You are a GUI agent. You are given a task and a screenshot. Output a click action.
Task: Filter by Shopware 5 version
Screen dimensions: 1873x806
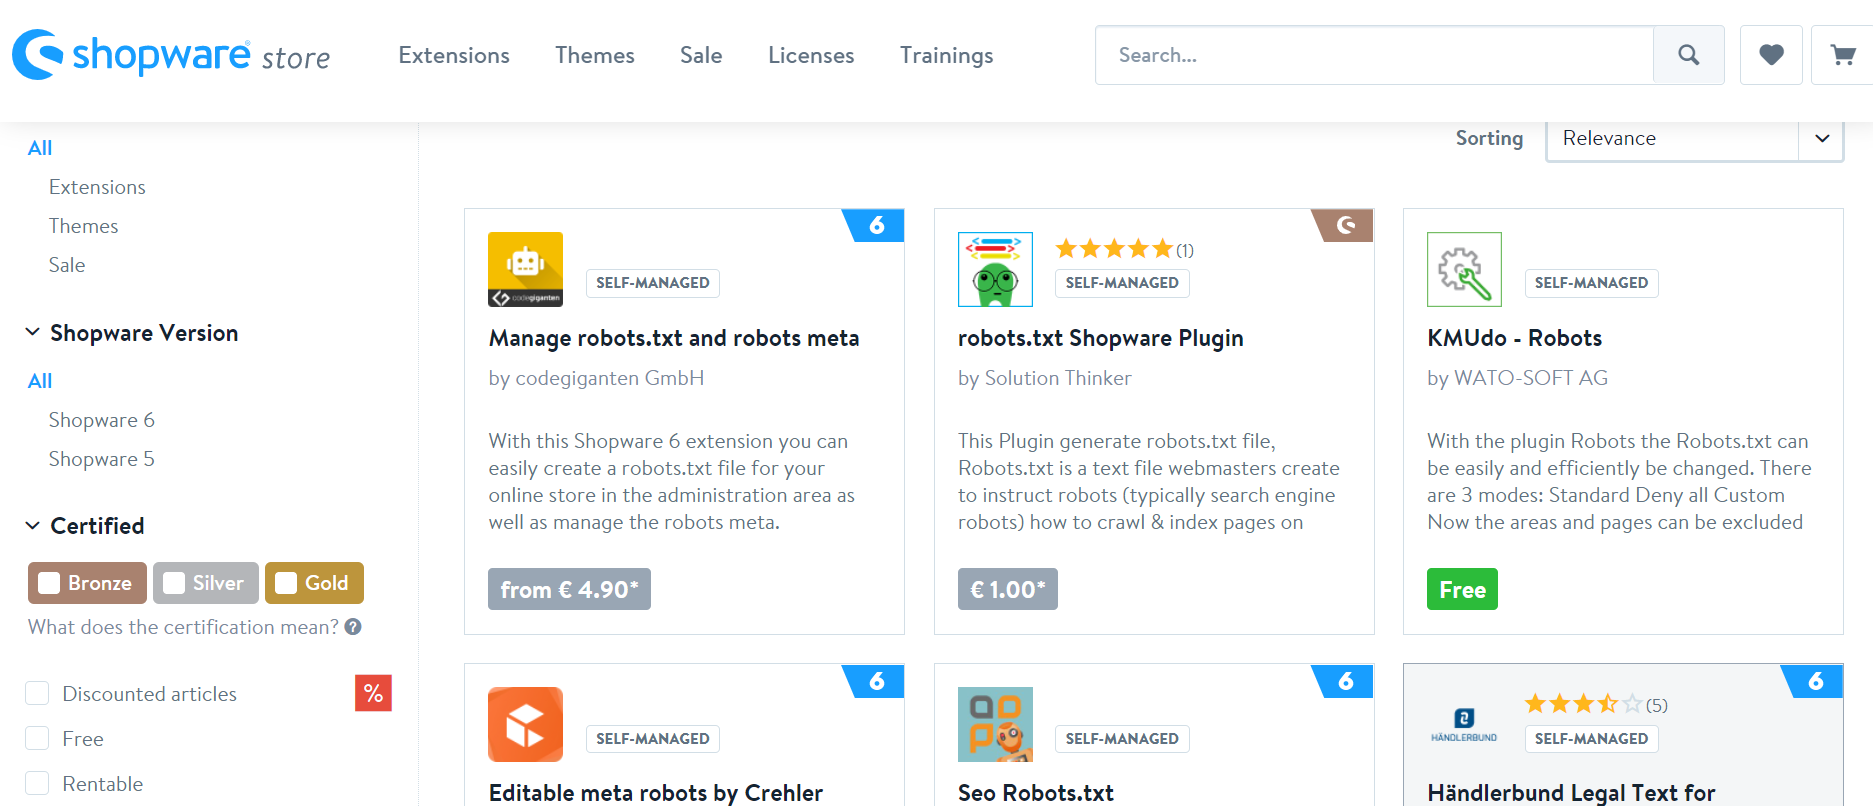pyautogui.click(x=102, y=459)
